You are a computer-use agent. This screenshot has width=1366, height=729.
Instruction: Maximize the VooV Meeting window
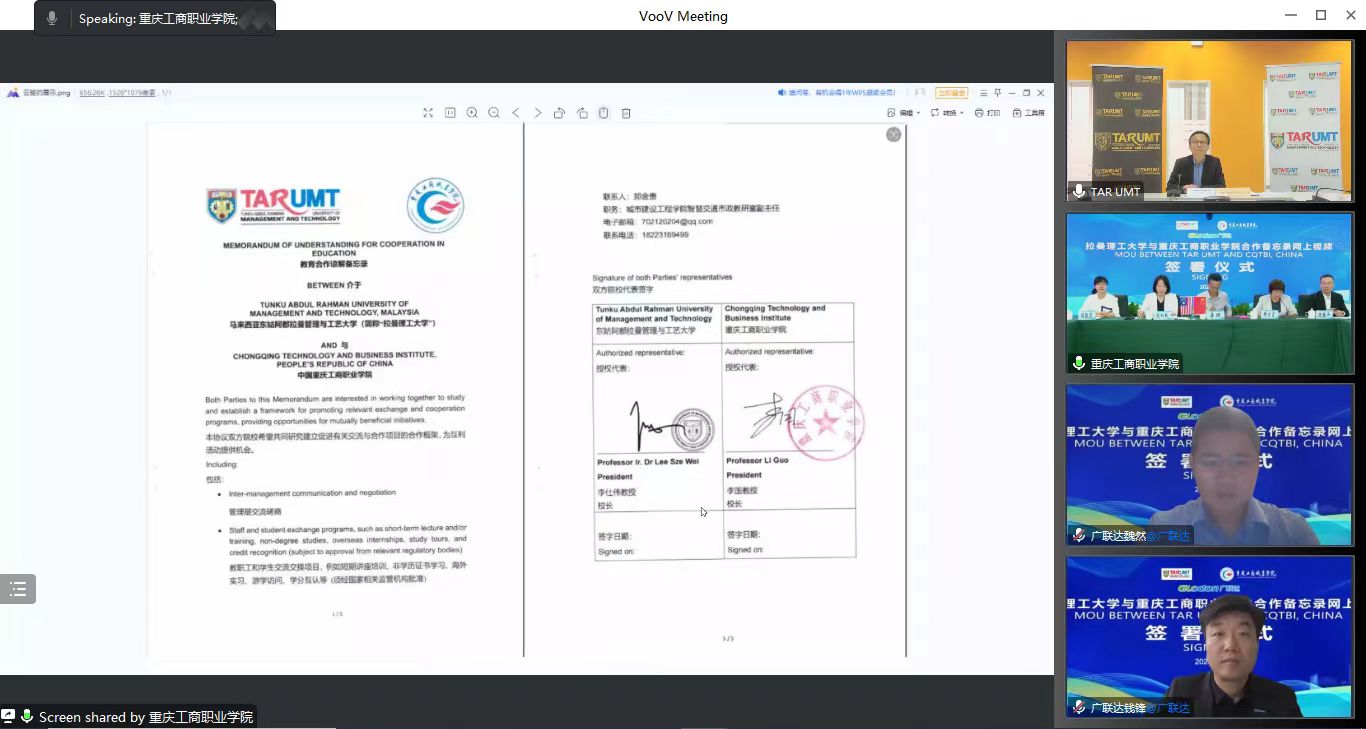pos(1321,15)
